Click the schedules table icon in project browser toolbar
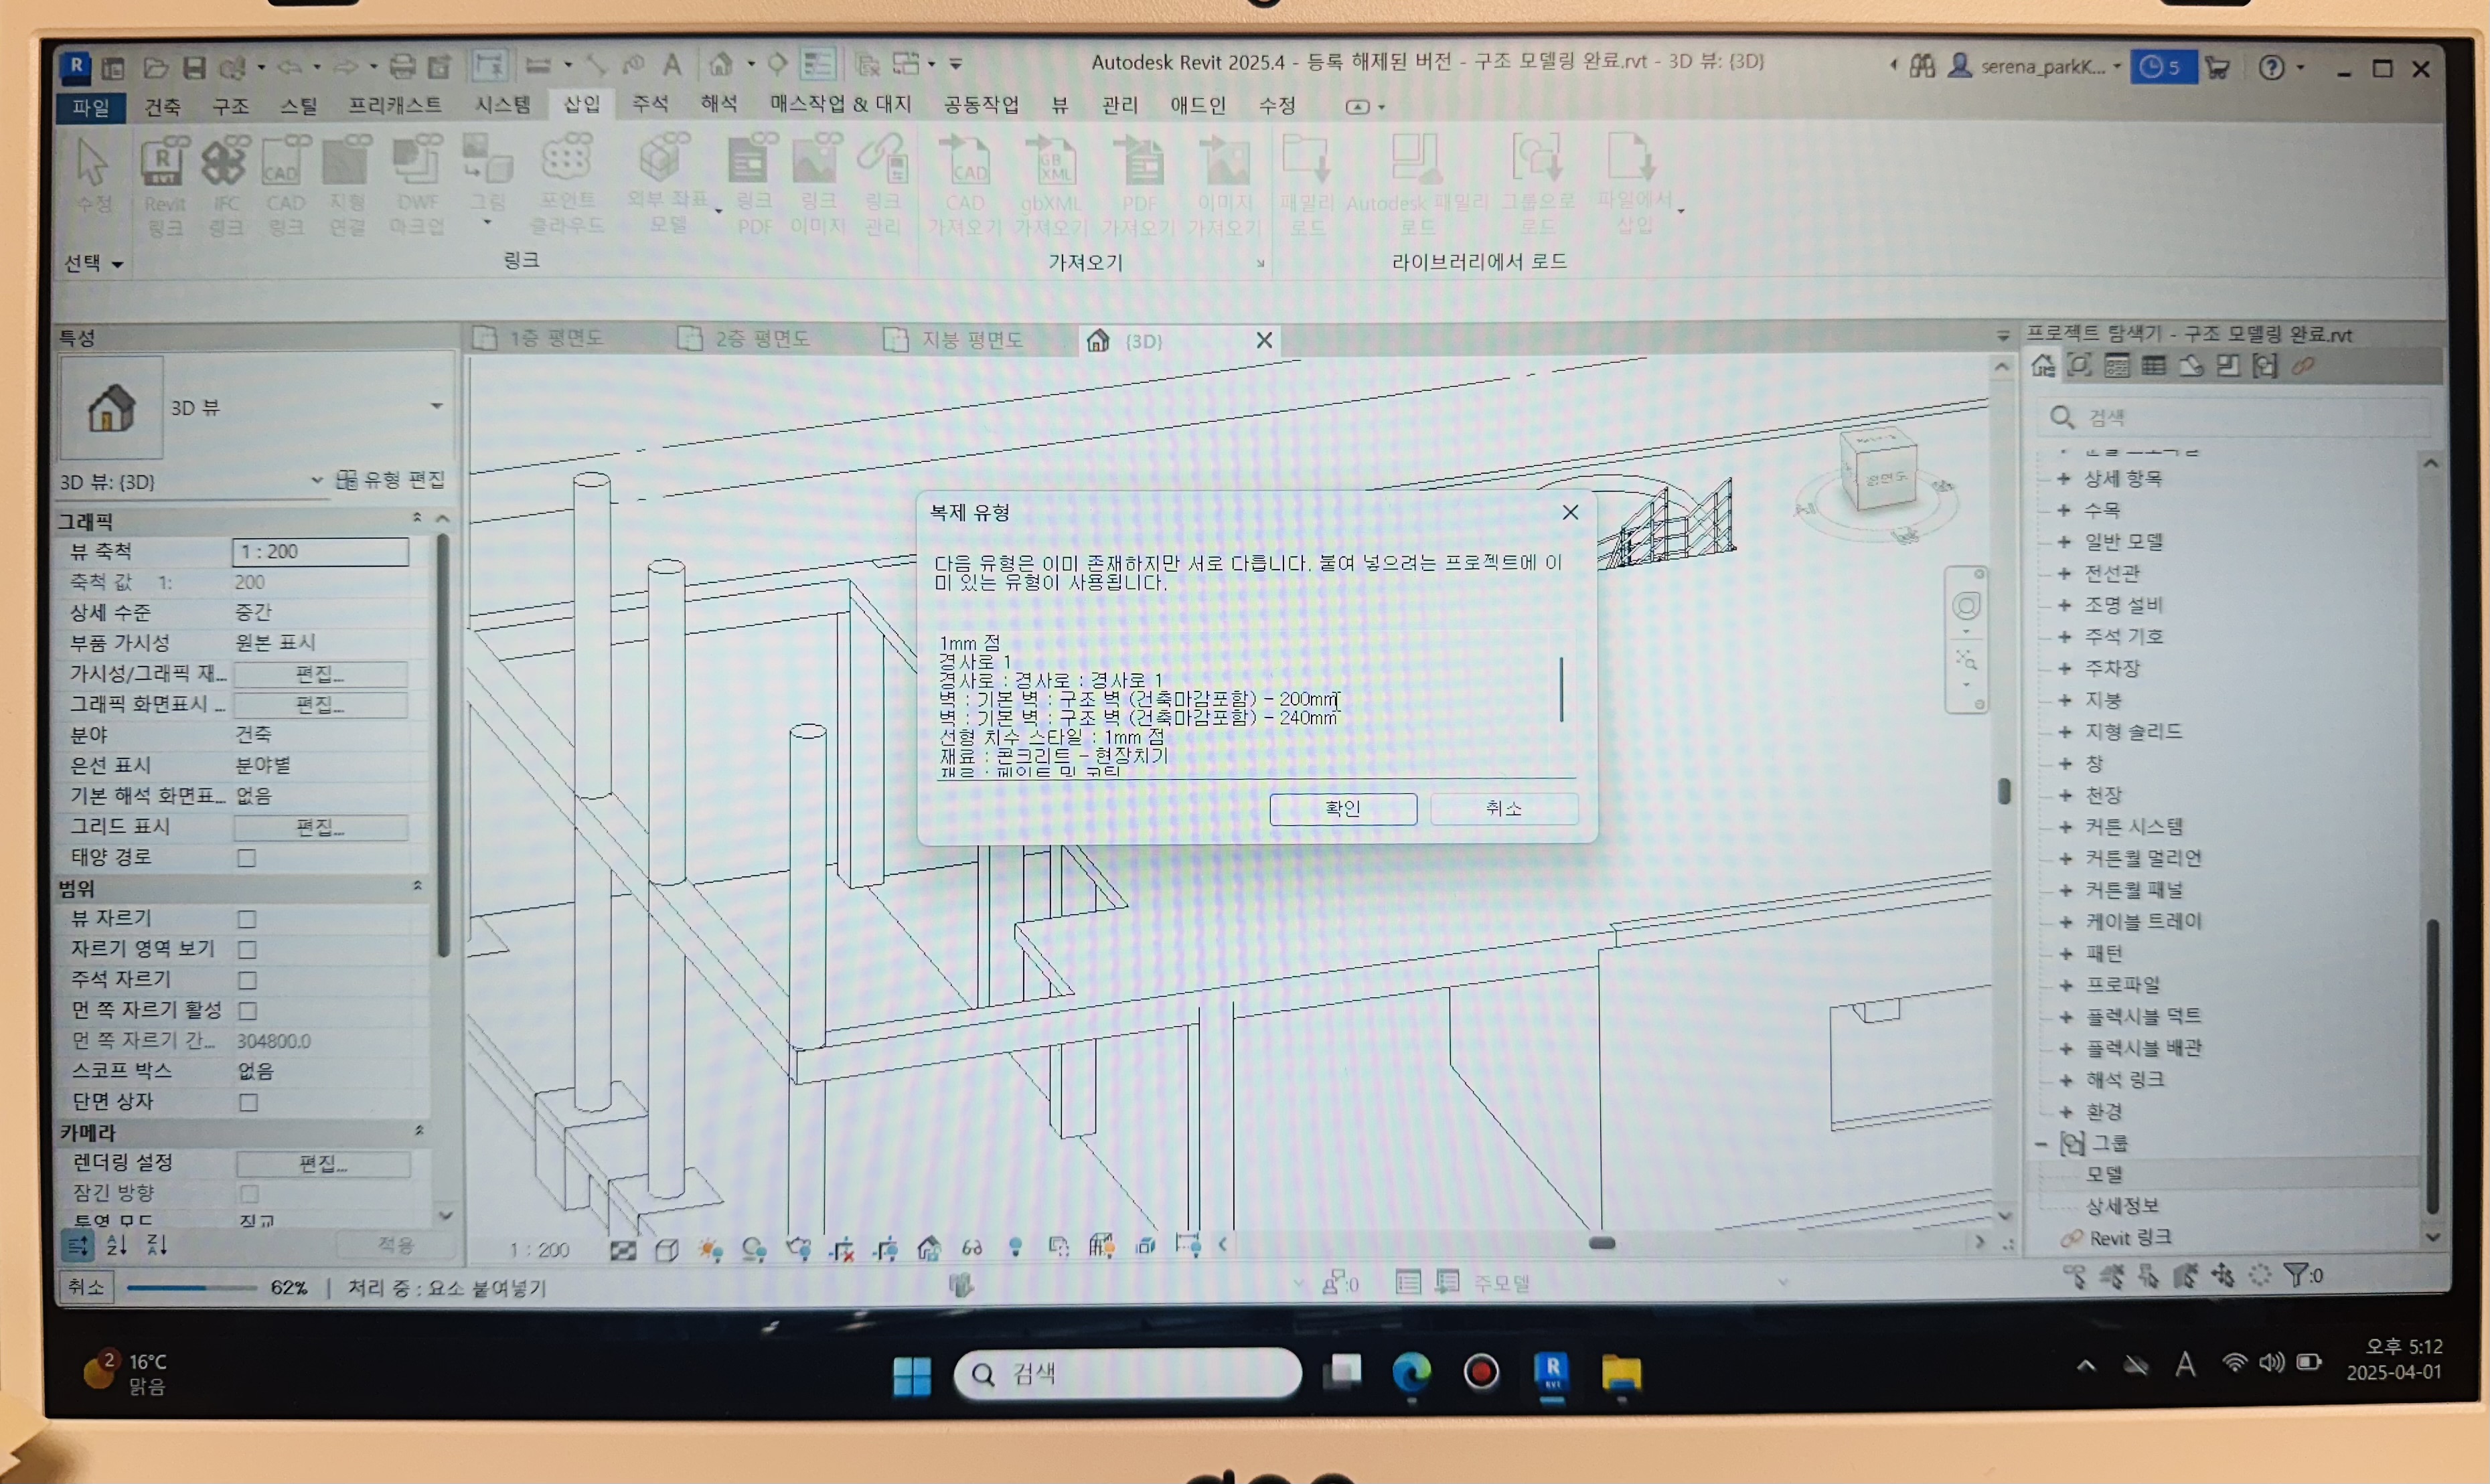Viewport: 2490px width, 1484px height. [x=2153, y=366]
